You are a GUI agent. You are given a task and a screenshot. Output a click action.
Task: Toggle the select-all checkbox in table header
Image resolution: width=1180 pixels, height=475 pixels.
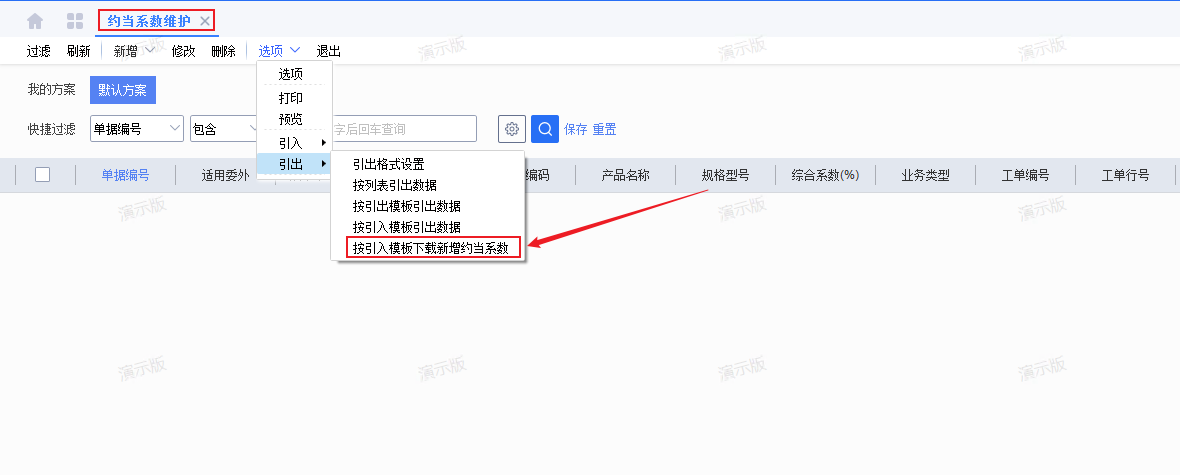pos(42,175)
